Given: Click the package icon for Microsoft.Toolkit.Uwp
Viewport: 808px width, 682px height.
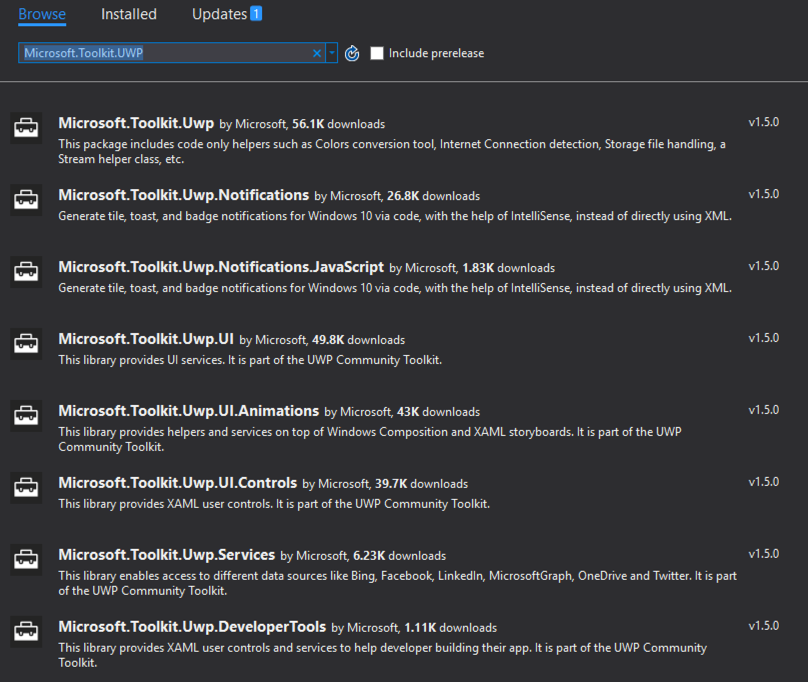Looking at the screenshot, I should [26, 128].
